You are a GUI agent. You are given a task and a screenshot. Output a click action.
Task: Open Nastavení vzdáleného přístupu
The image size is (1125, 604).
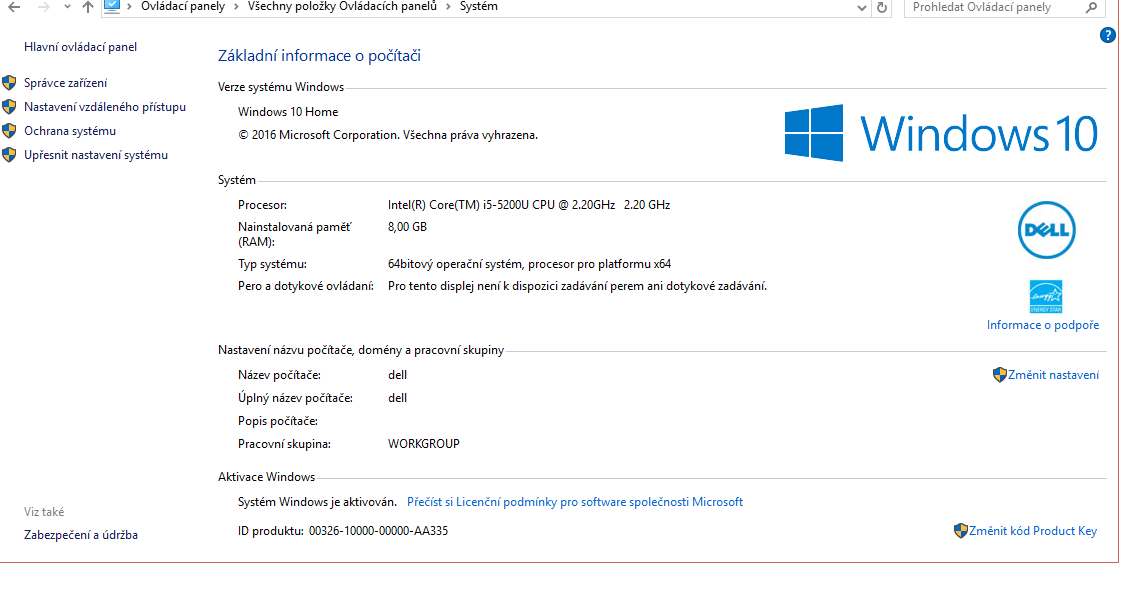click(x=105, y=107)
